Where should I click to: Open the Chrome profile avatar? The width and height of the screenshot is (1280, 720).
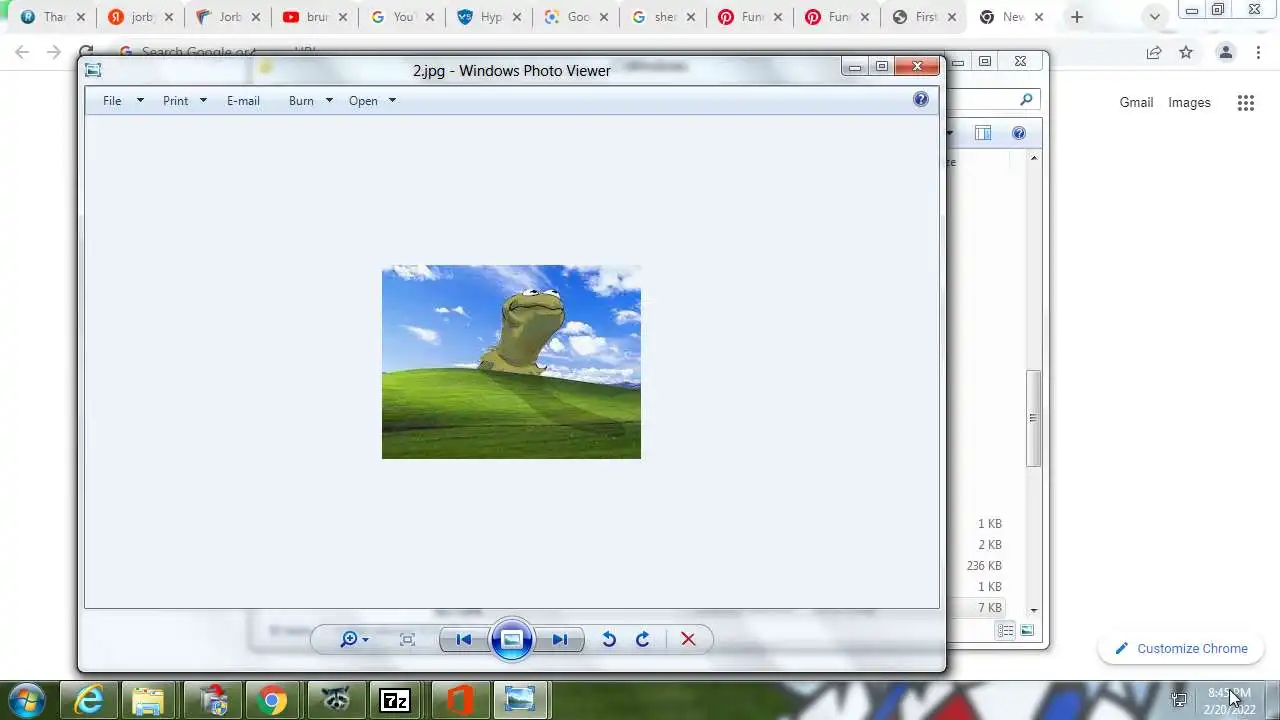click(x=1225, y=52)
